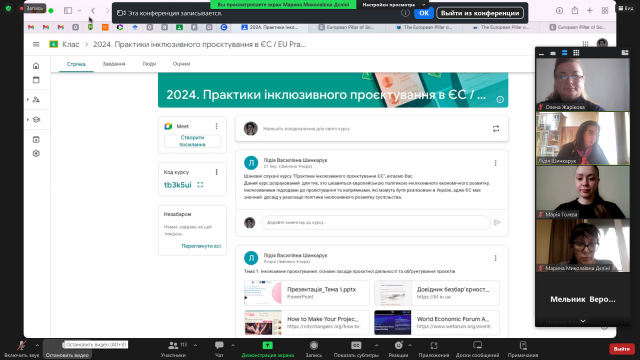Screen dimensions: 640x360
Task: Toggle the browser sidebar panel icon
Action: coord(68,11)
